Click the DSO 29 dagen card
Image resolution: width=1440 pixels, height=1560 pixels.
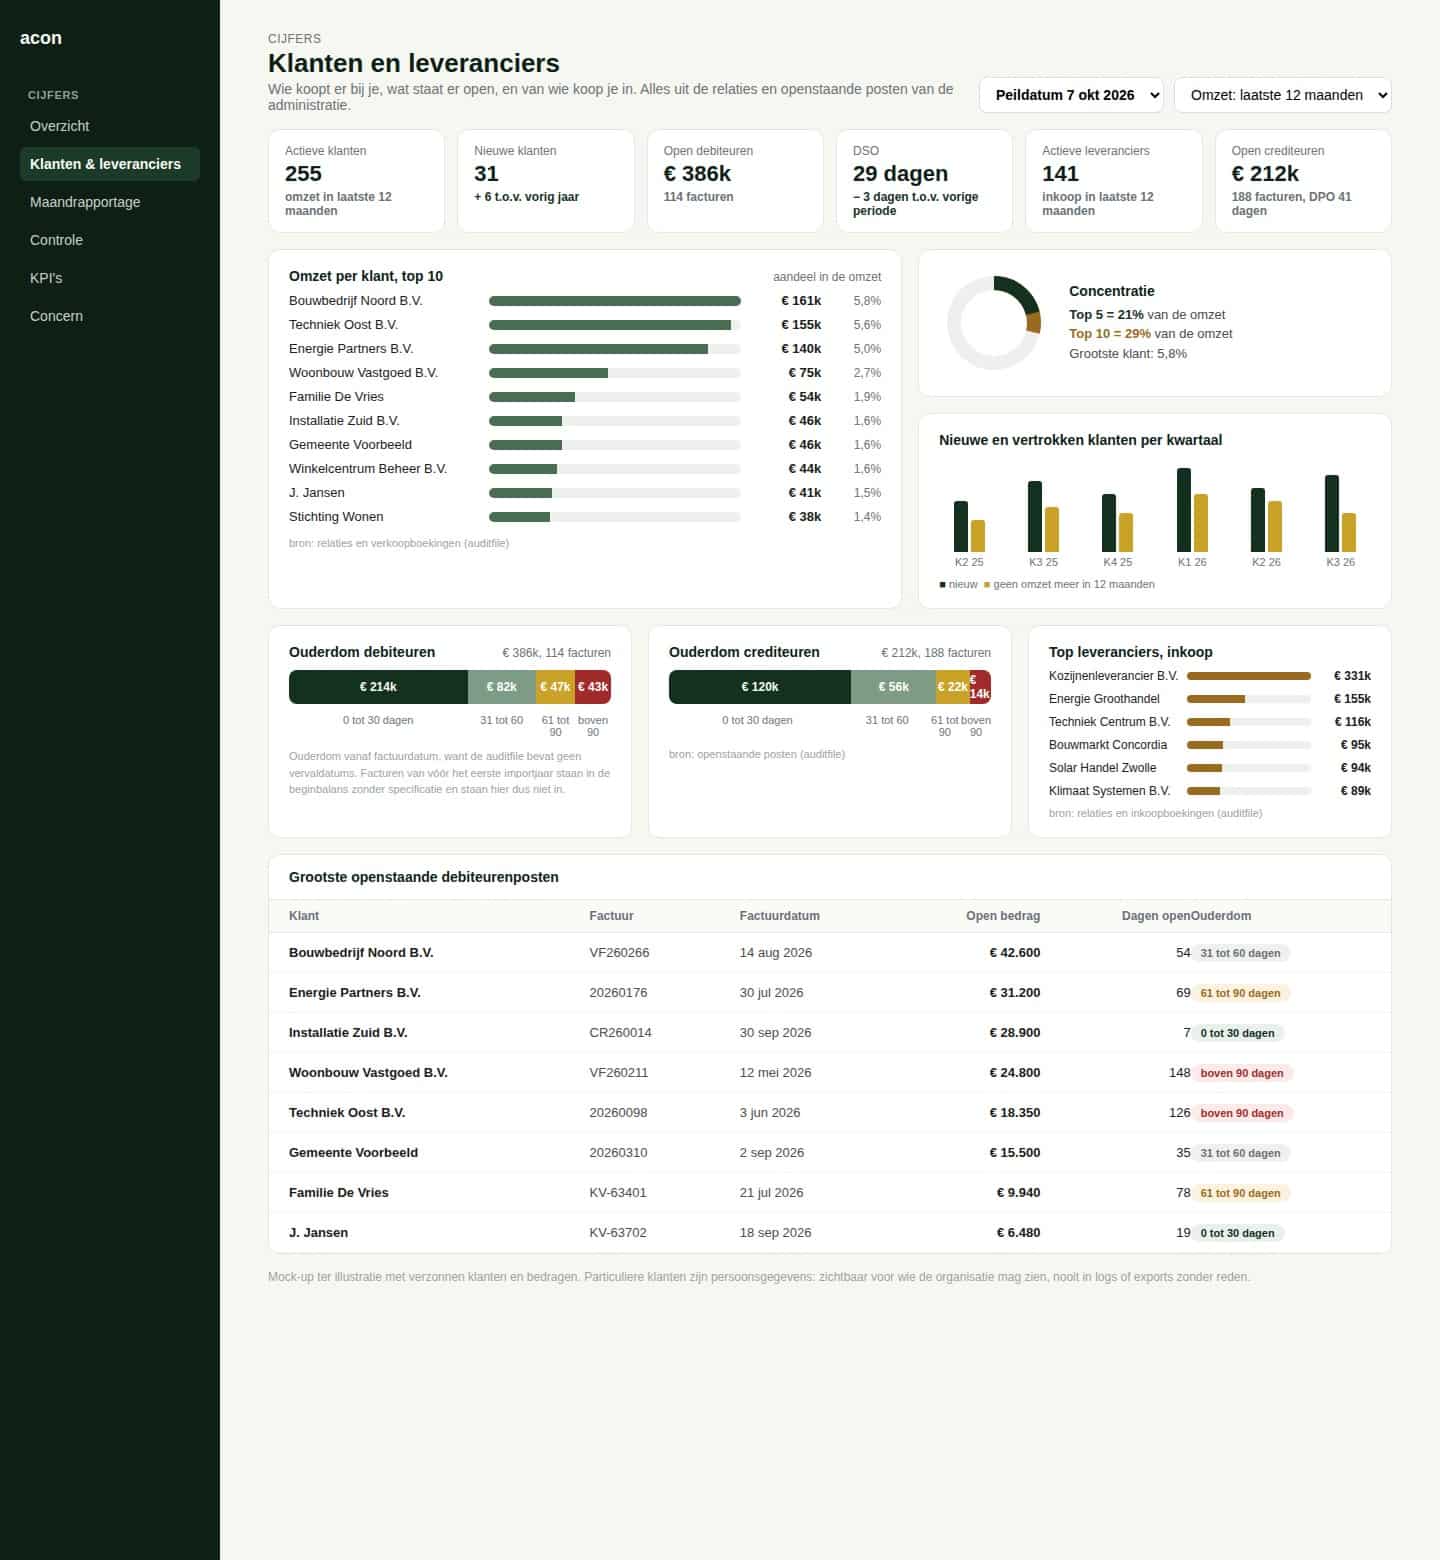tap(925, 181)
